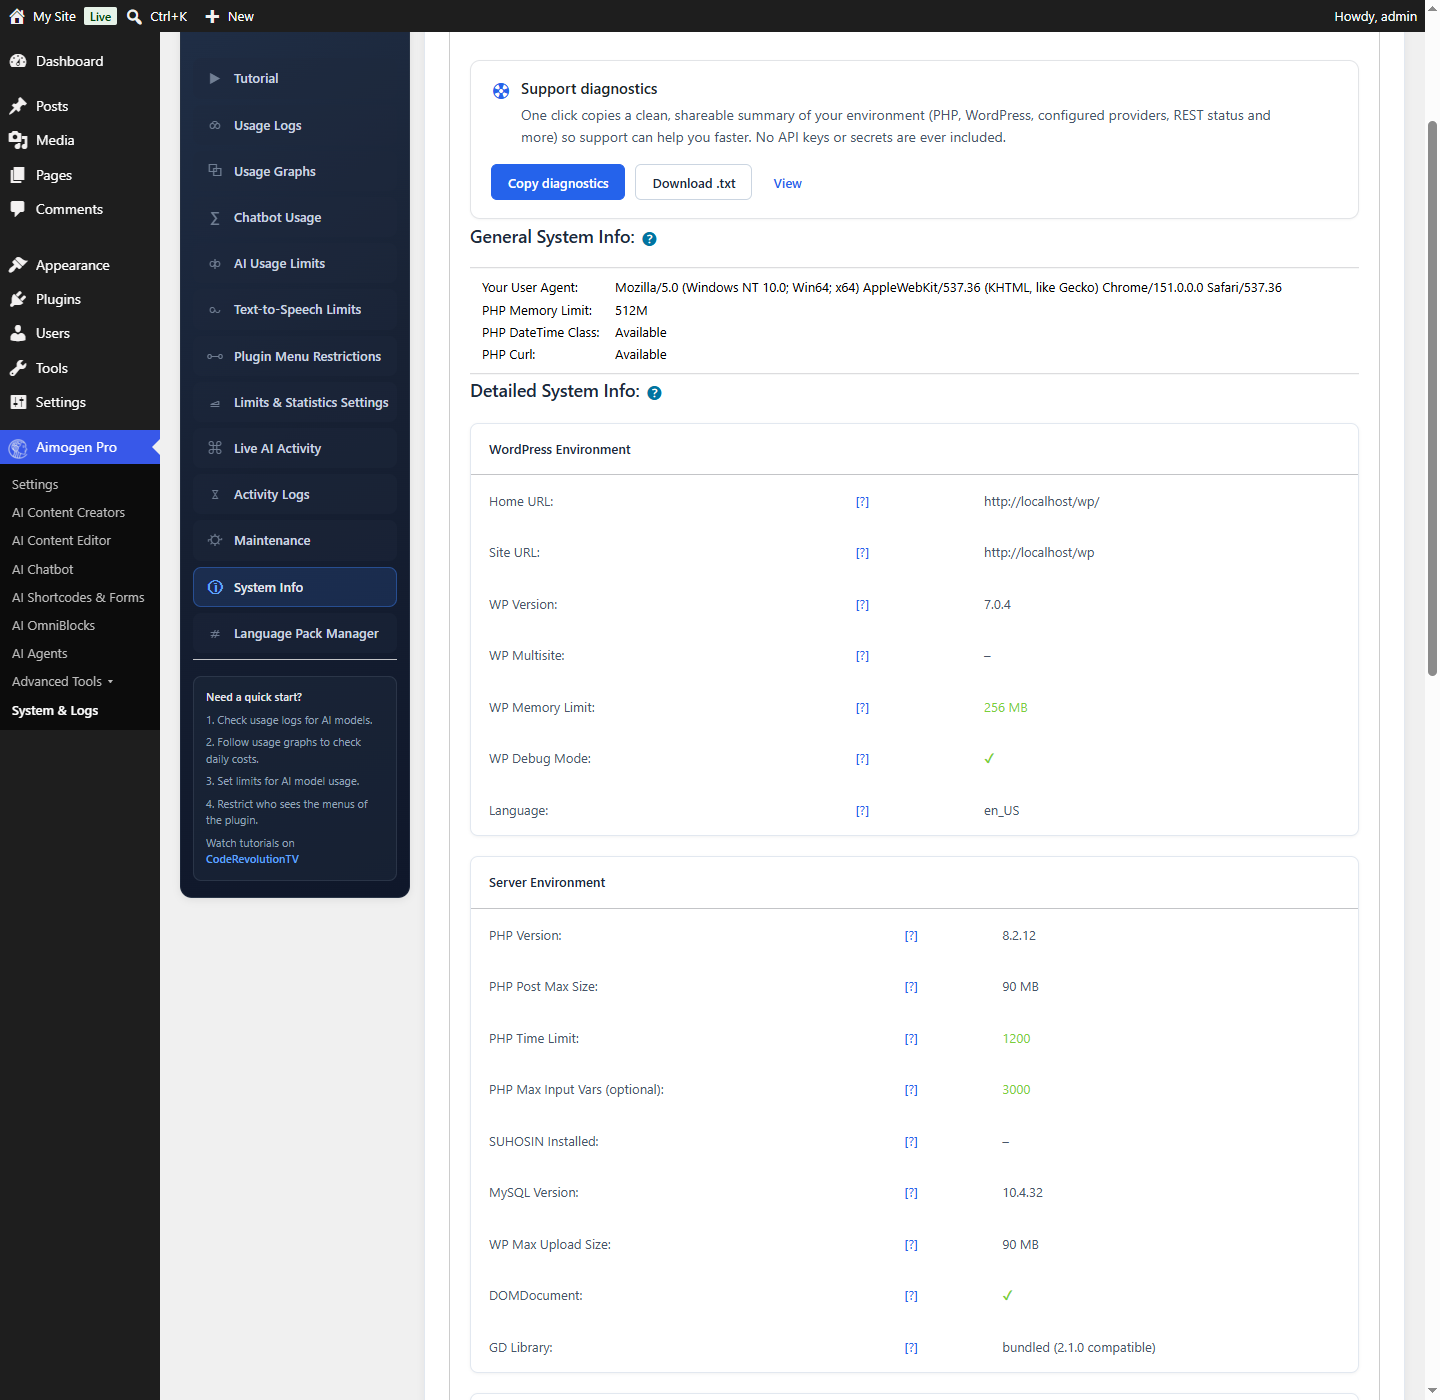The height and width of the screenshot is (1400, 1440).
Task: Click the Comments bubble icon
Action: [x=18, y=209]
